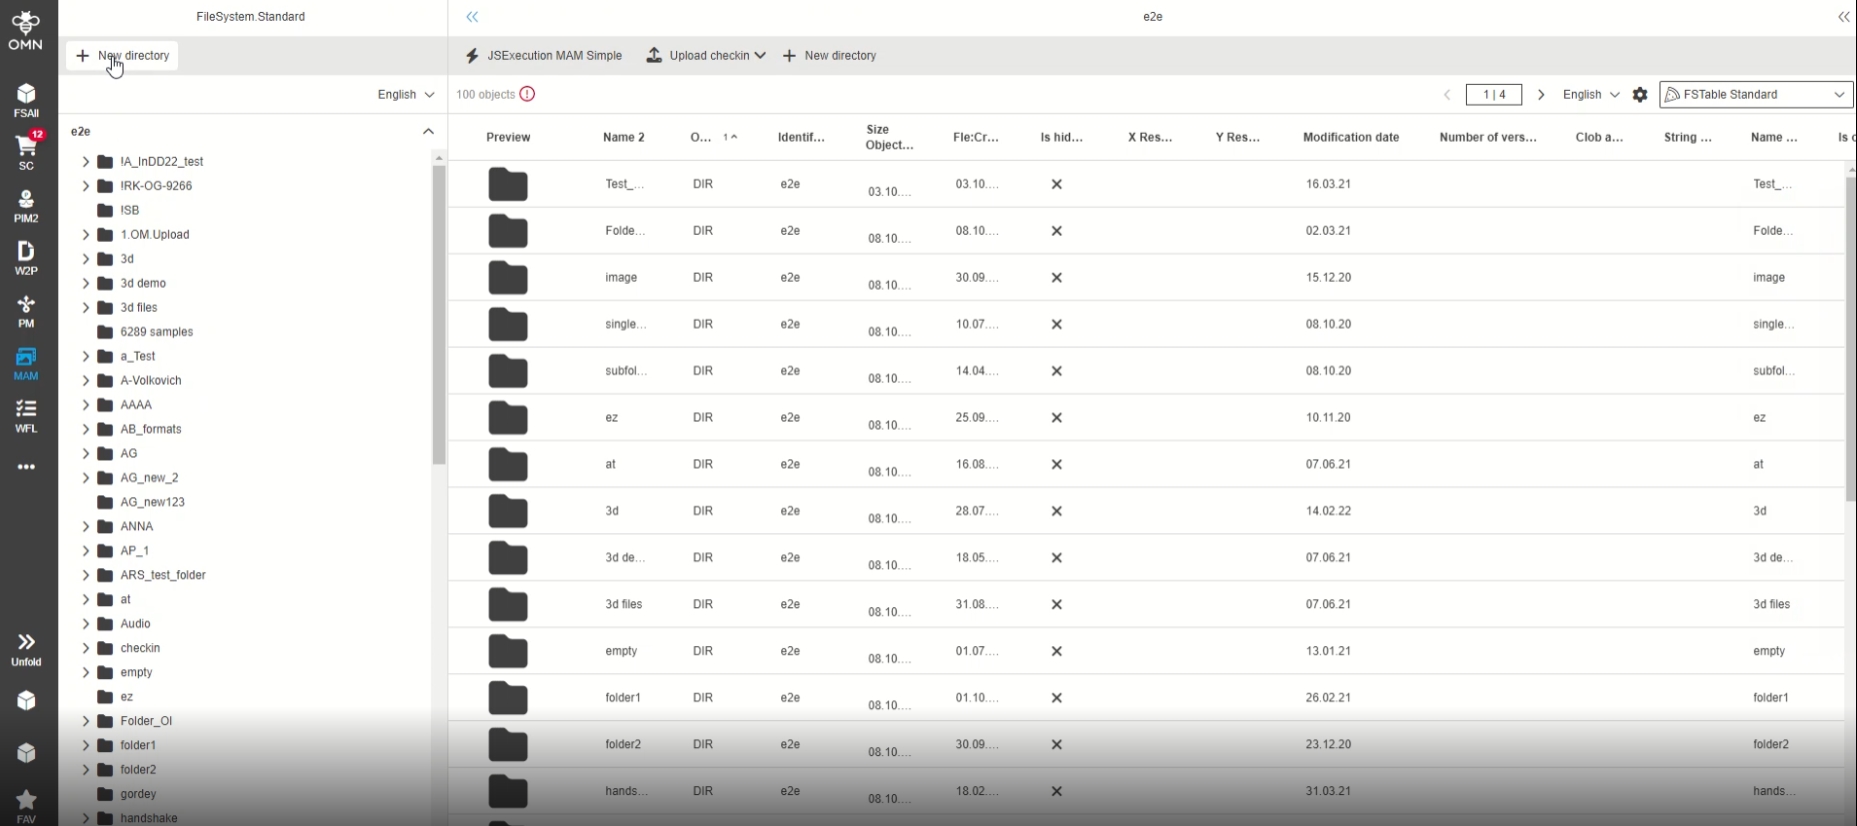Image resolution: width=1857 pixels, height=826 pixels.
Task: Collapse the tree panel with double chevron
Action: point(472,17)
